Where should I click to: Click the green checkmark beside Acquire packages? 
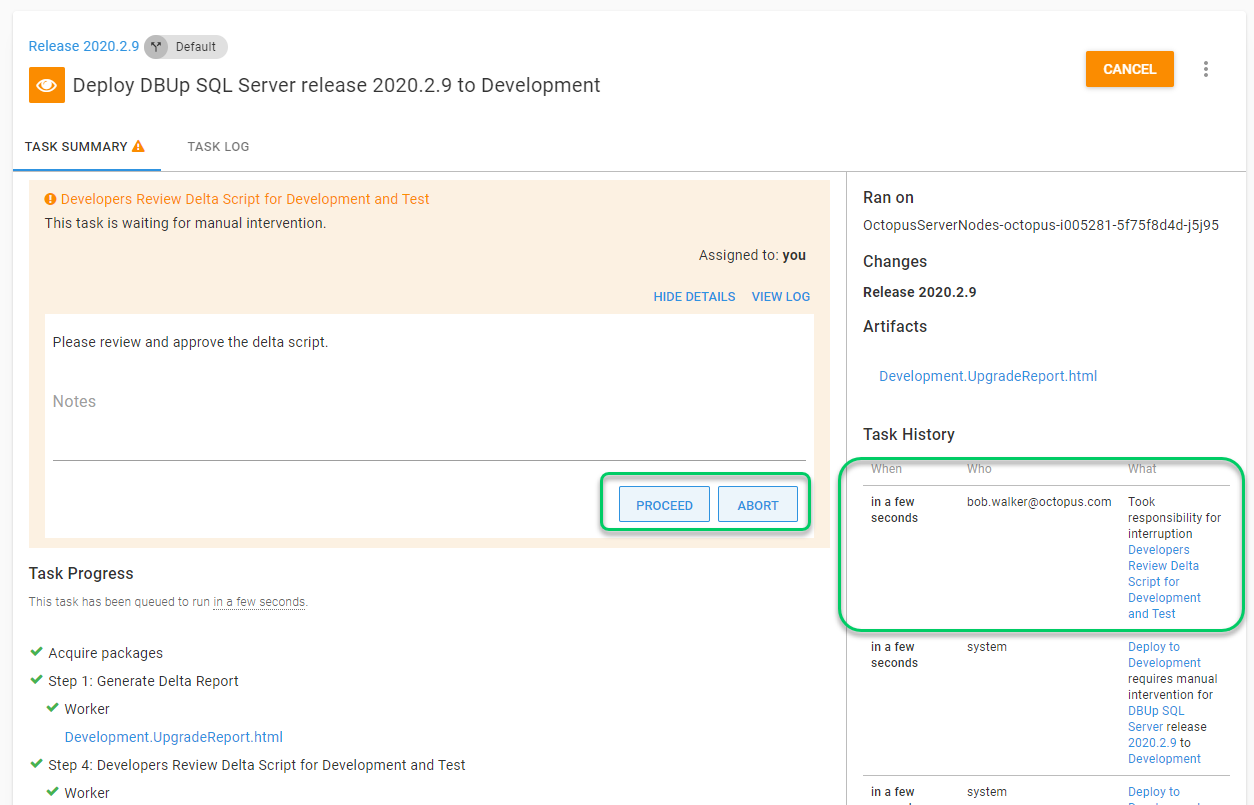(37, 653)
